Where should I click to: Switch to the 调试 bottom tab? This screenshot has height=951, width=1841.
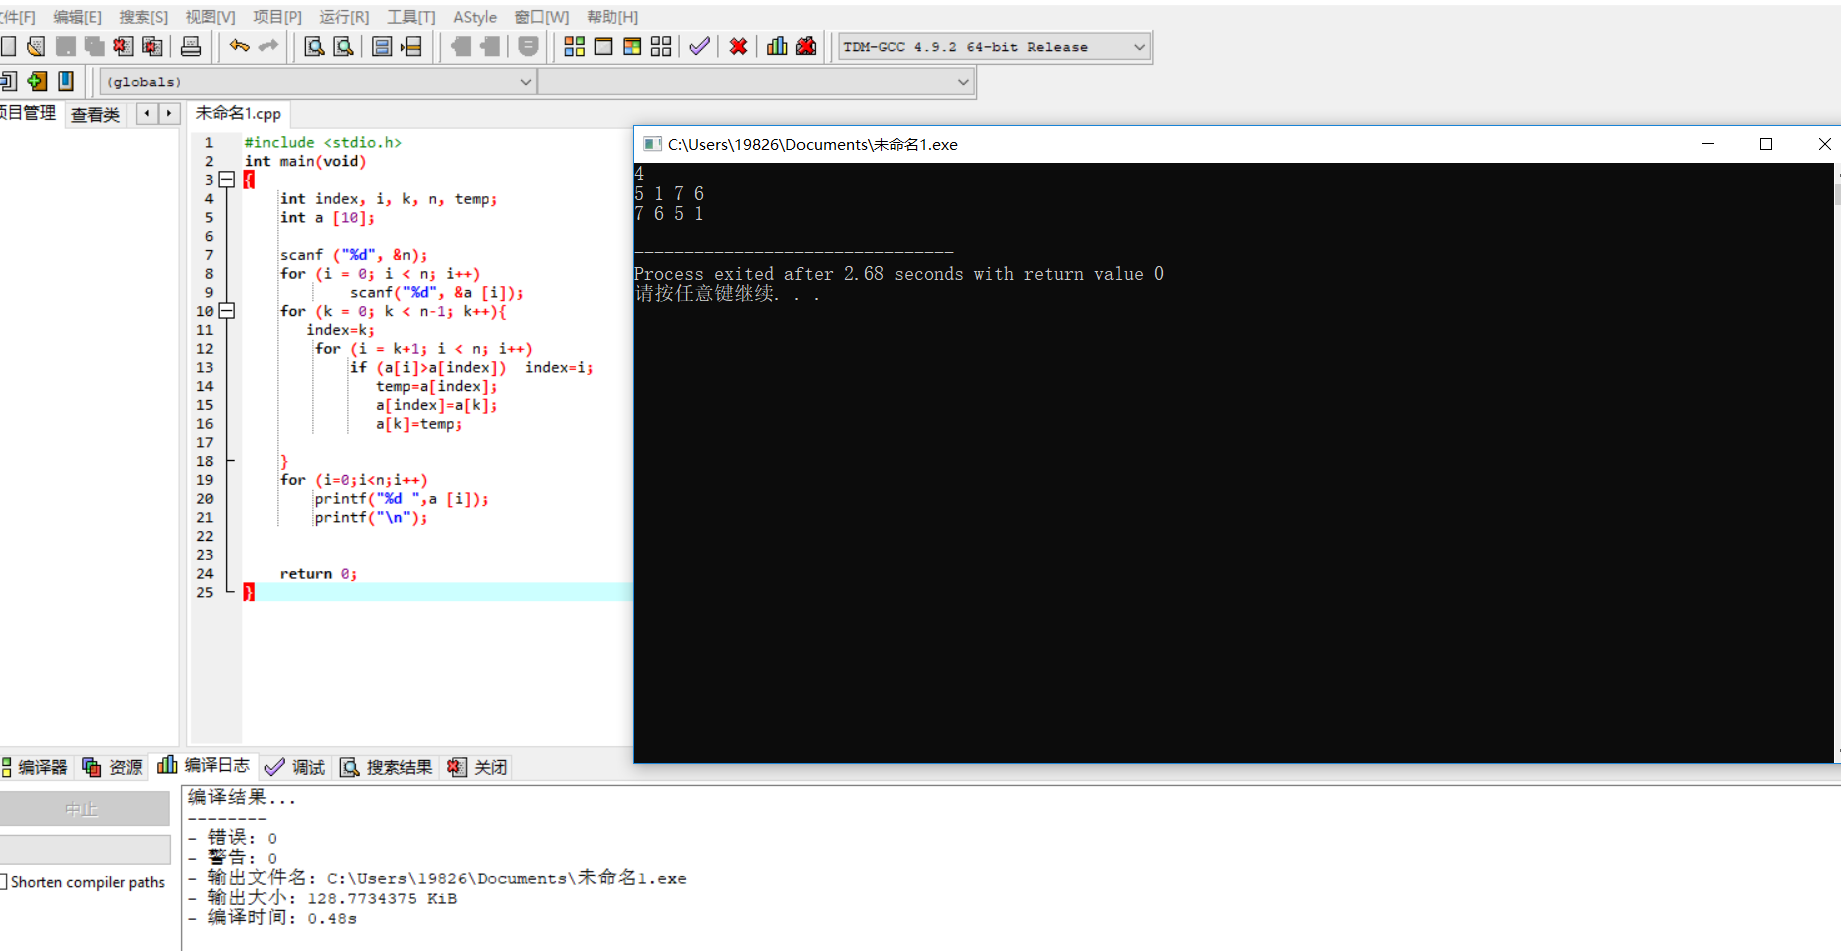click(x=295, y=767)
